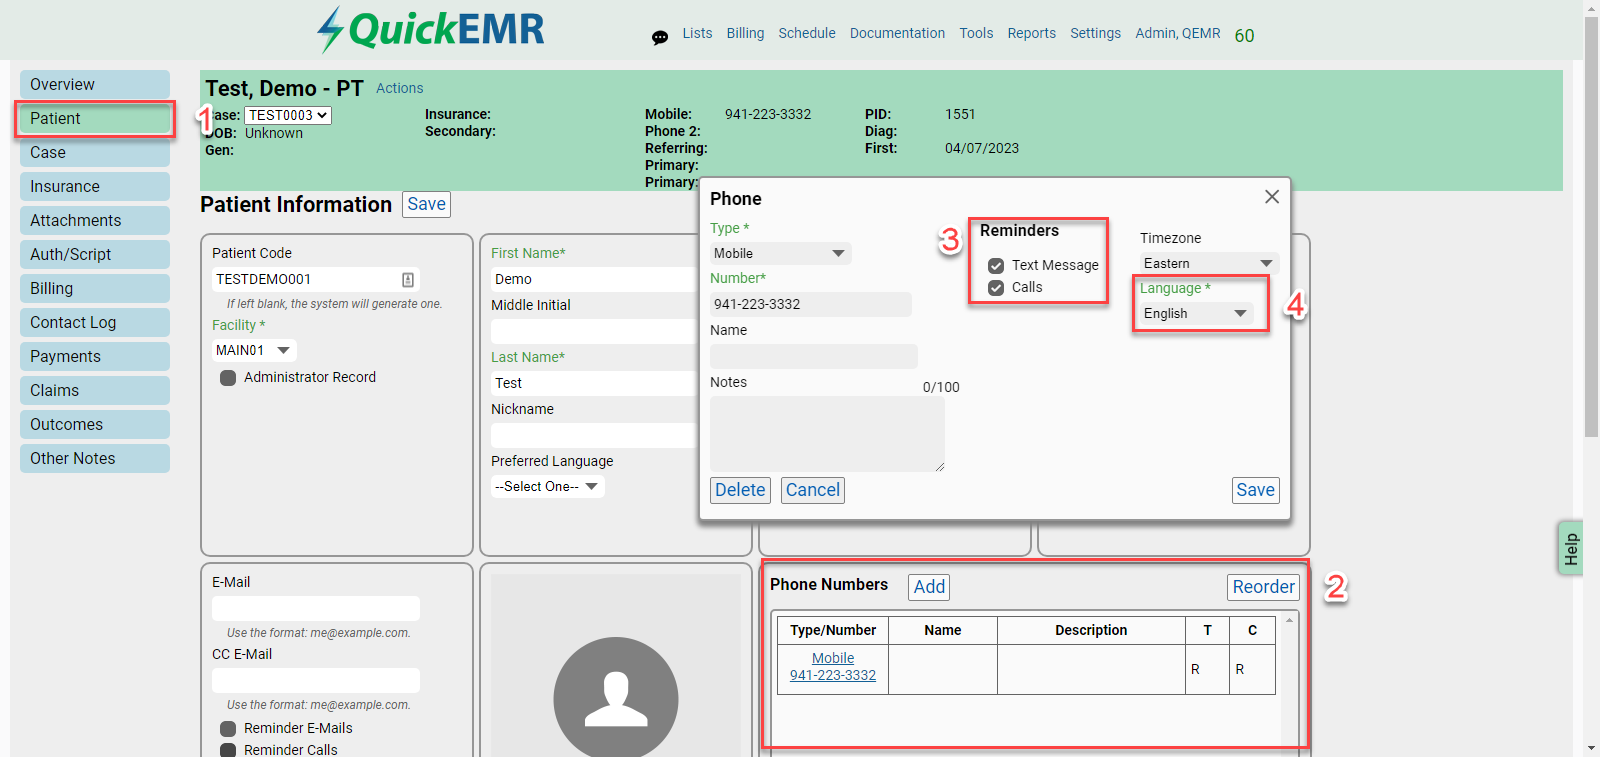
Task: Reorder the phone numbers
Action: [1264, 587]
